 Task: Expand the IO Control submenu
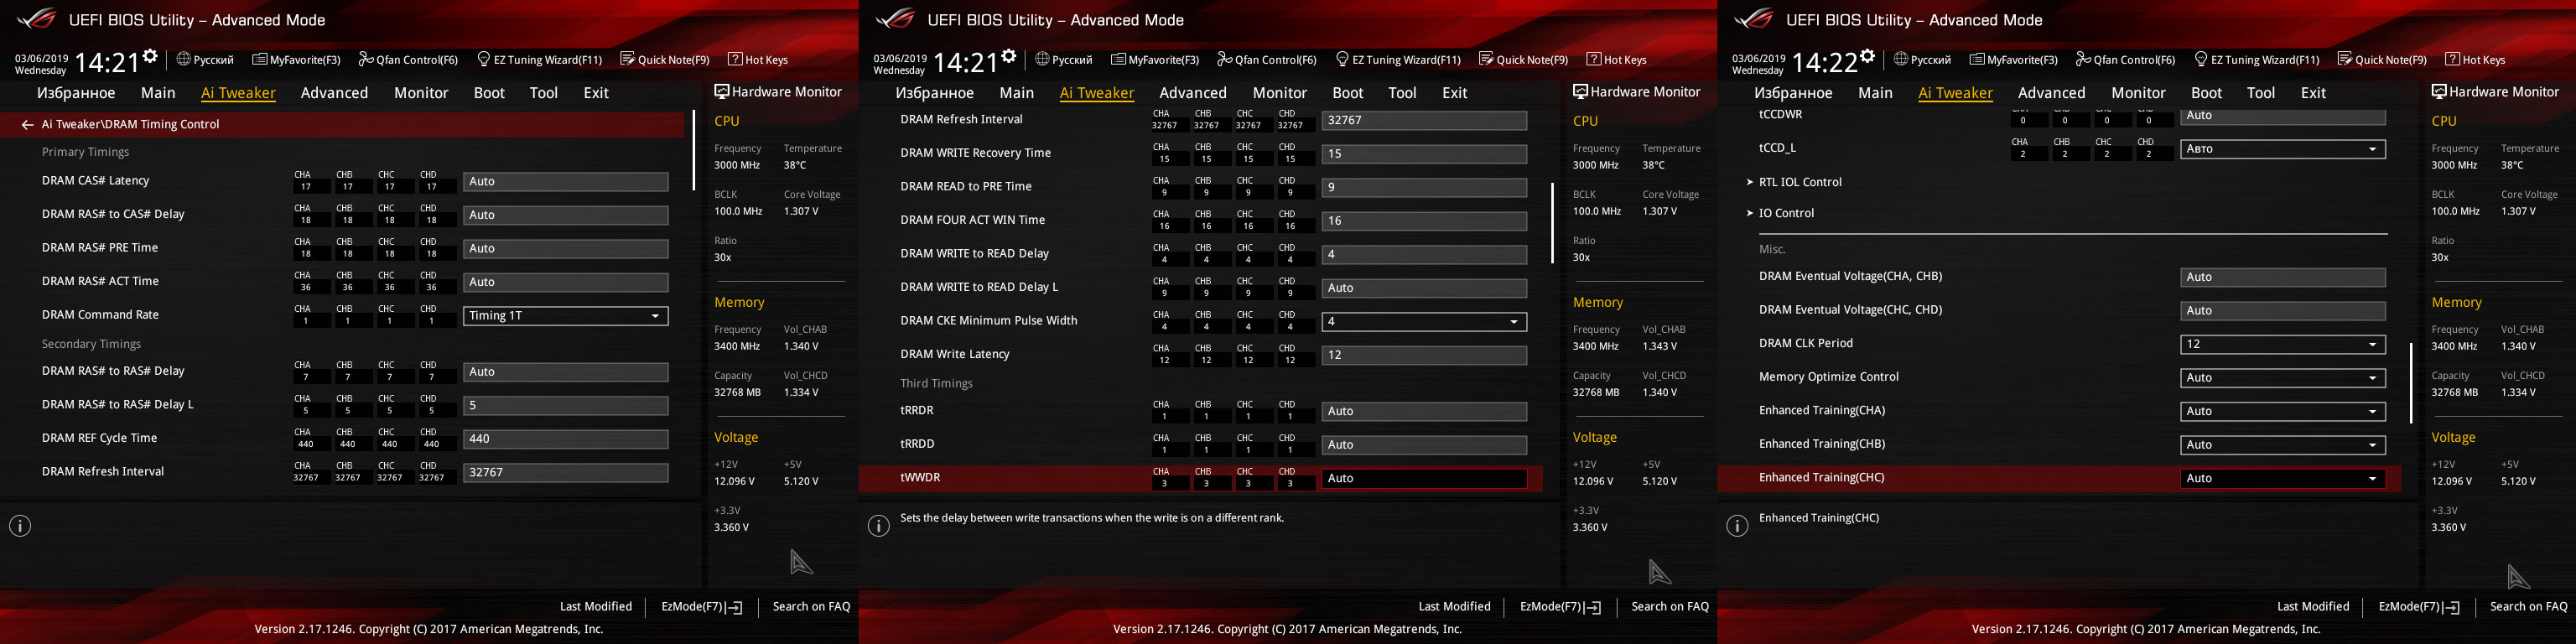click(1786, 213)
